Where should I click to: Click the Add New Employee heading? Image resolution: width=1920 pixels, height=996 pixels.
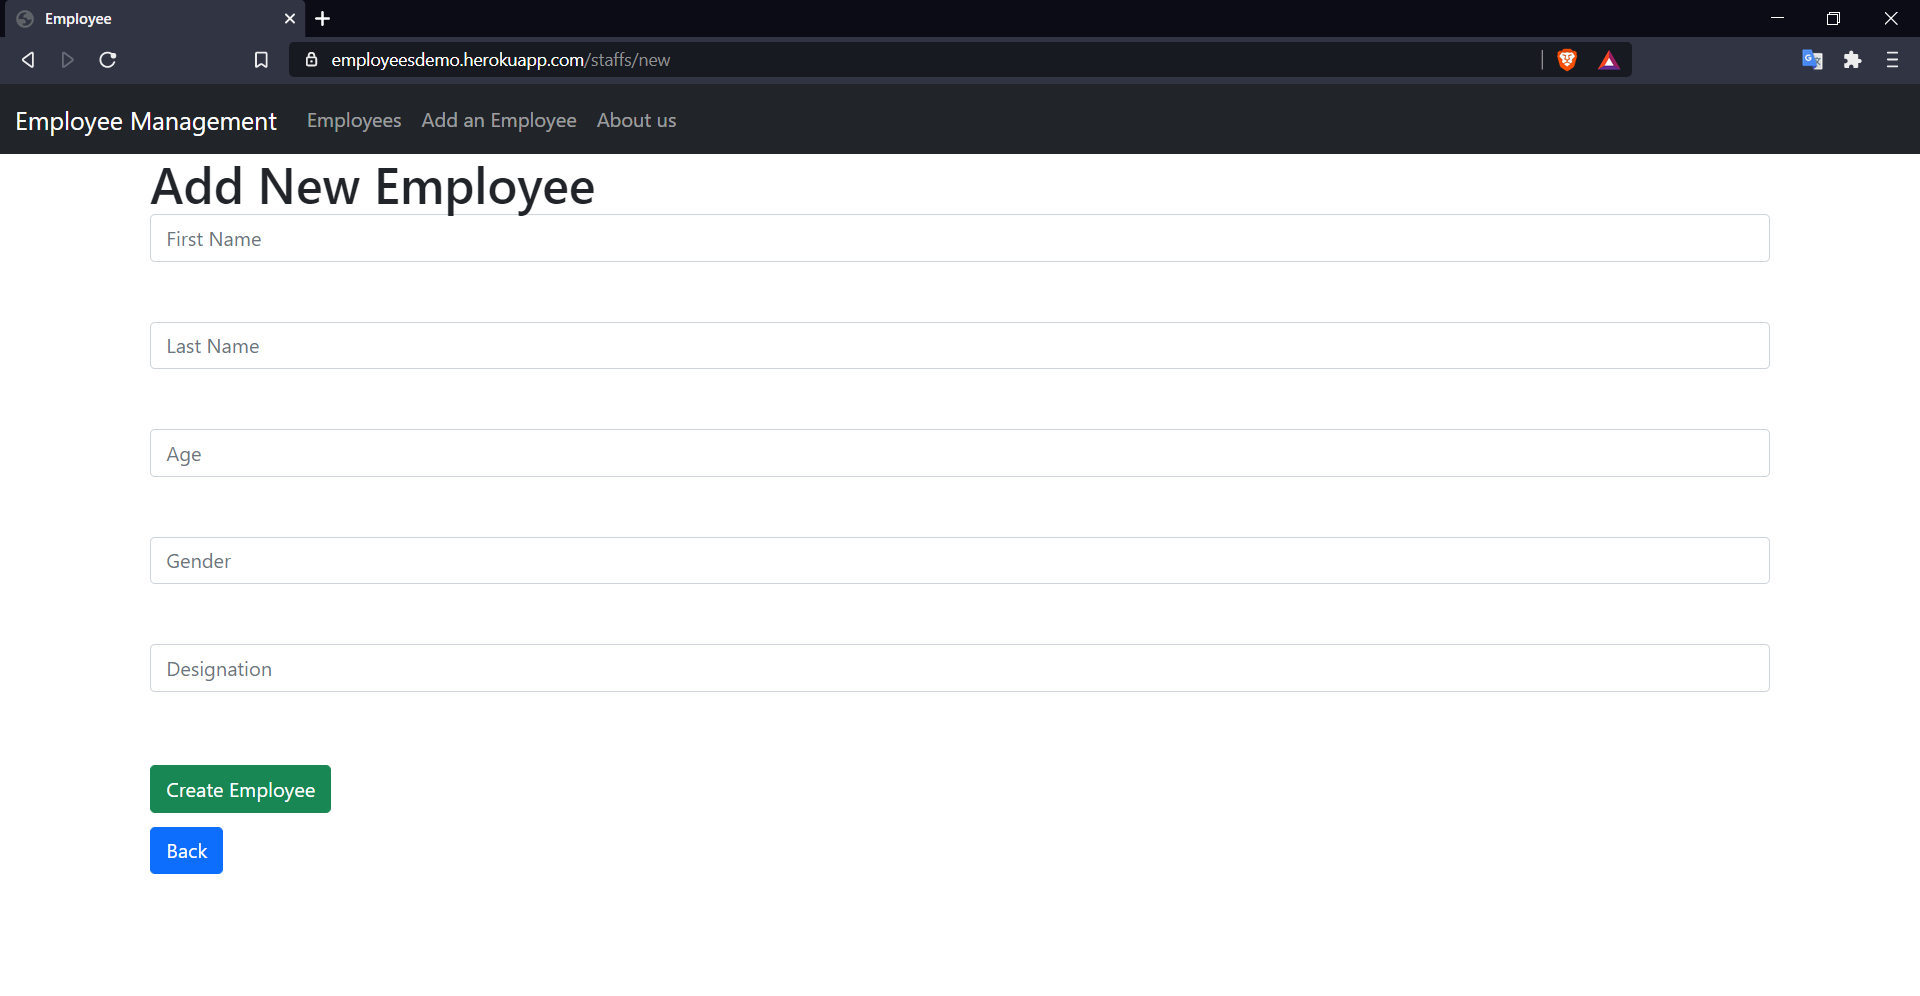pos(373,186)
